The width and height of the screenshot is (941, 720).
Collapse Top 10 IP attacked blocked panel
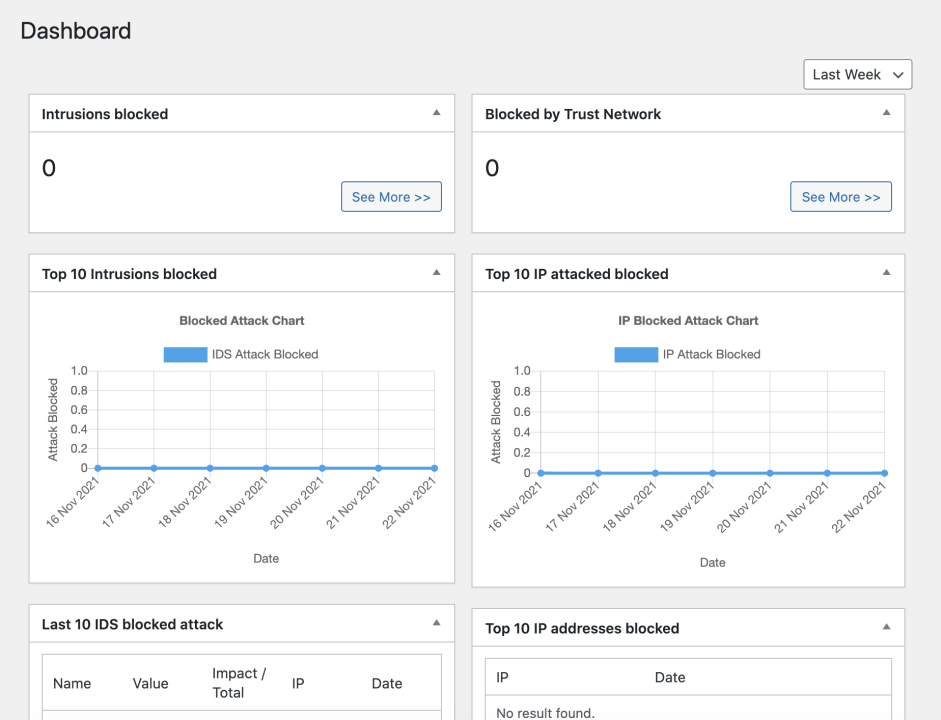click(x=886, y=272)
